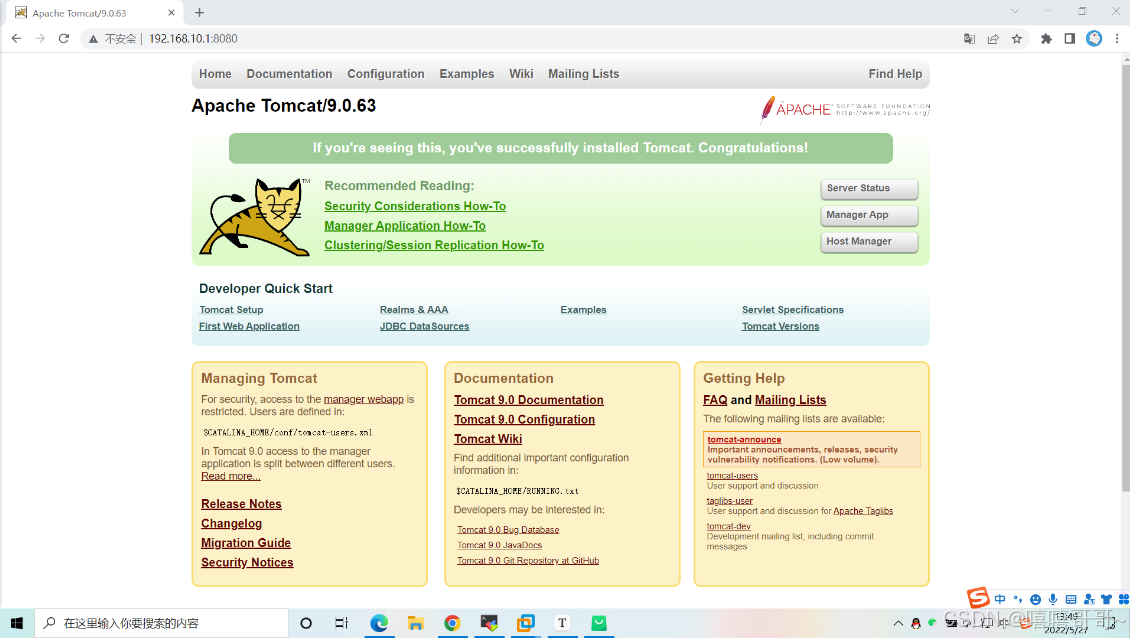The width and height of the screenshot is (1130, 639).
Task: Click the Server Status button
Action: (x=869, y=189)
